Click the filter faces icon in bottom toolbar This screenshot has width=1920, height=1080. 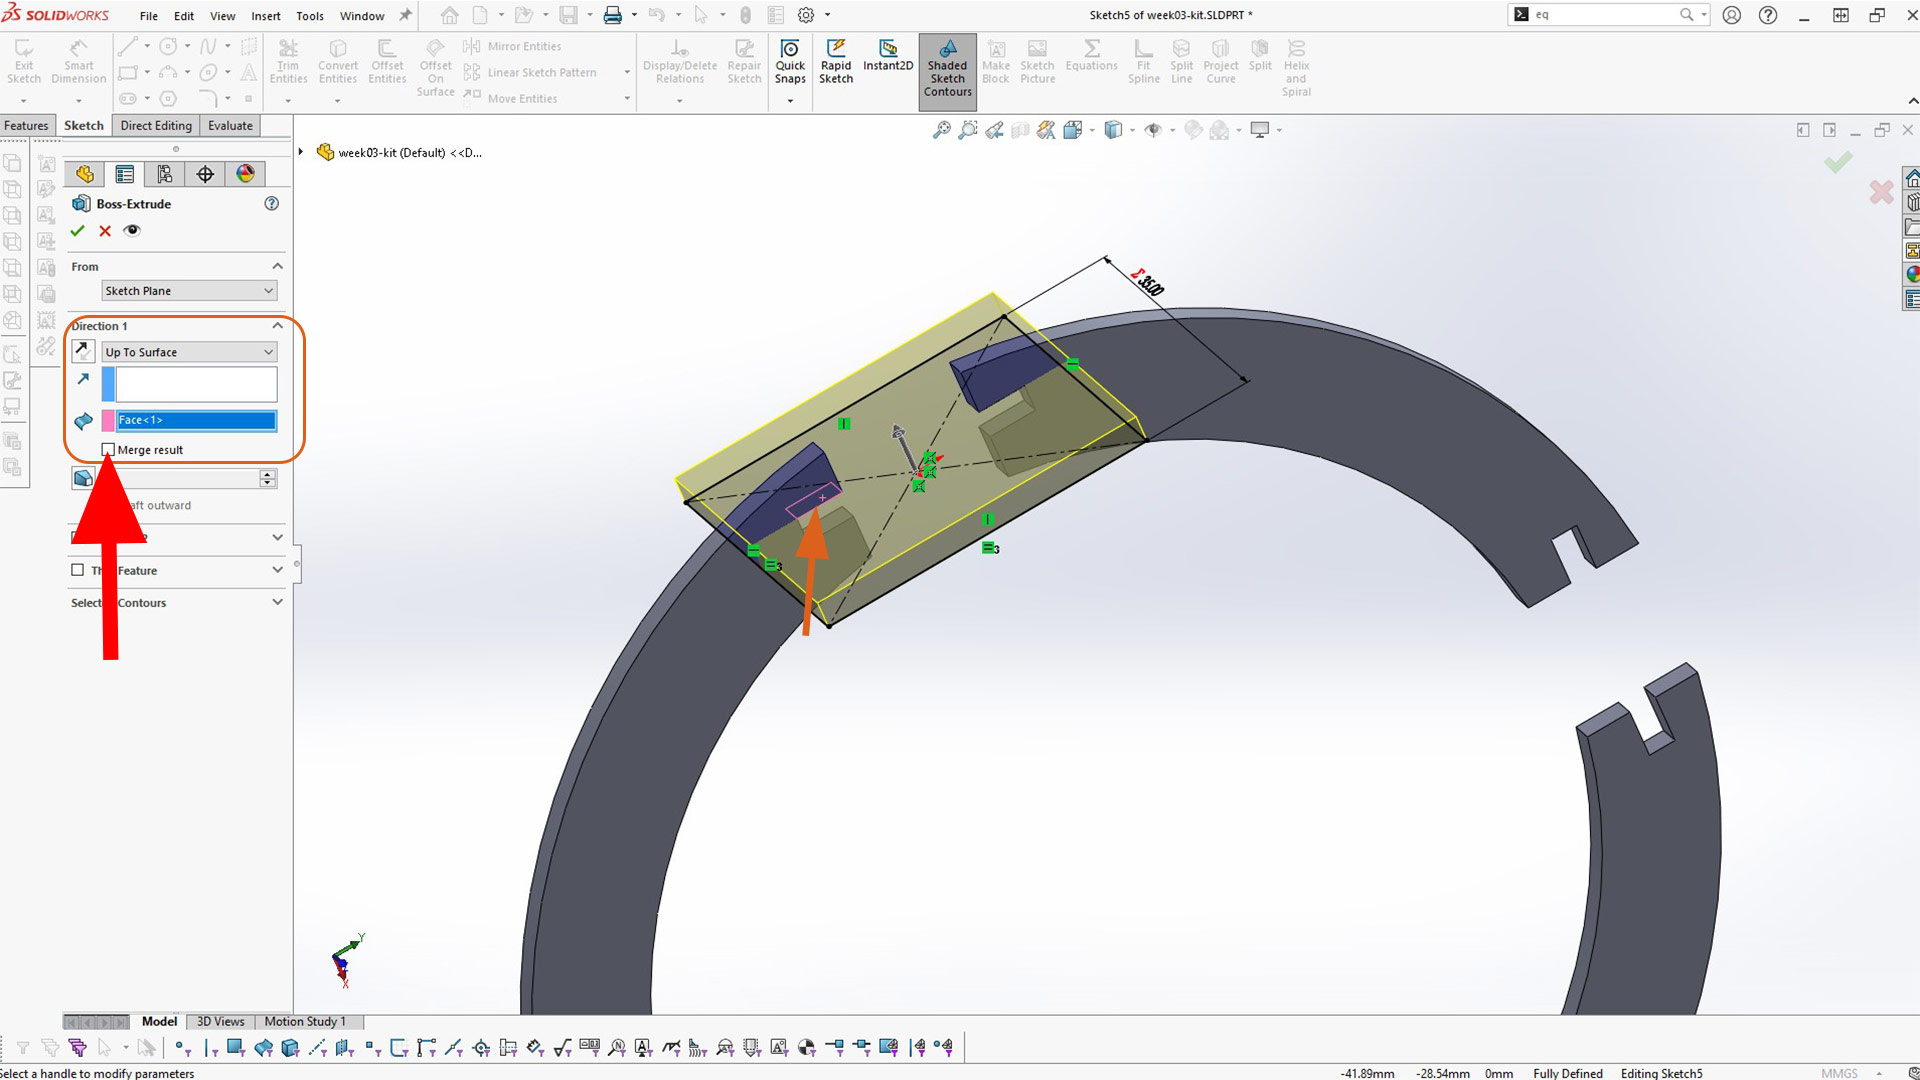(x=235, y=1047)
